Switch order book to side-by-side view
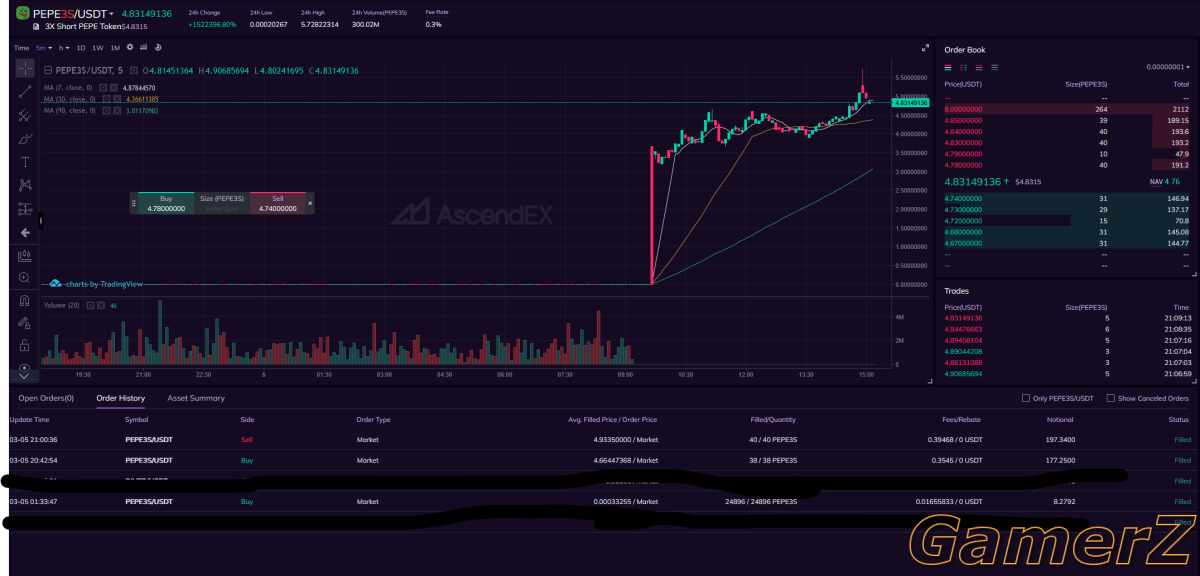The width and height of the screenshot is (1200, 576). click(964, 67)
